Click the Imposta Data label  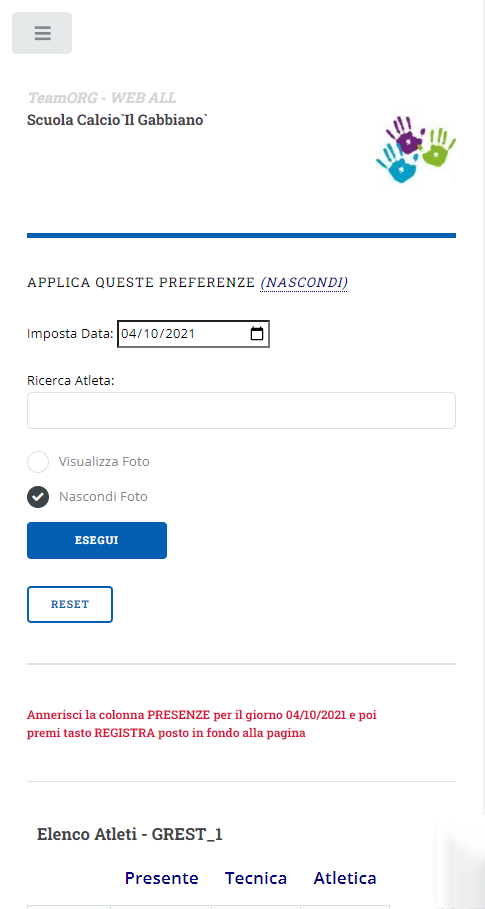pyautogui.click(x=70, y=334)
